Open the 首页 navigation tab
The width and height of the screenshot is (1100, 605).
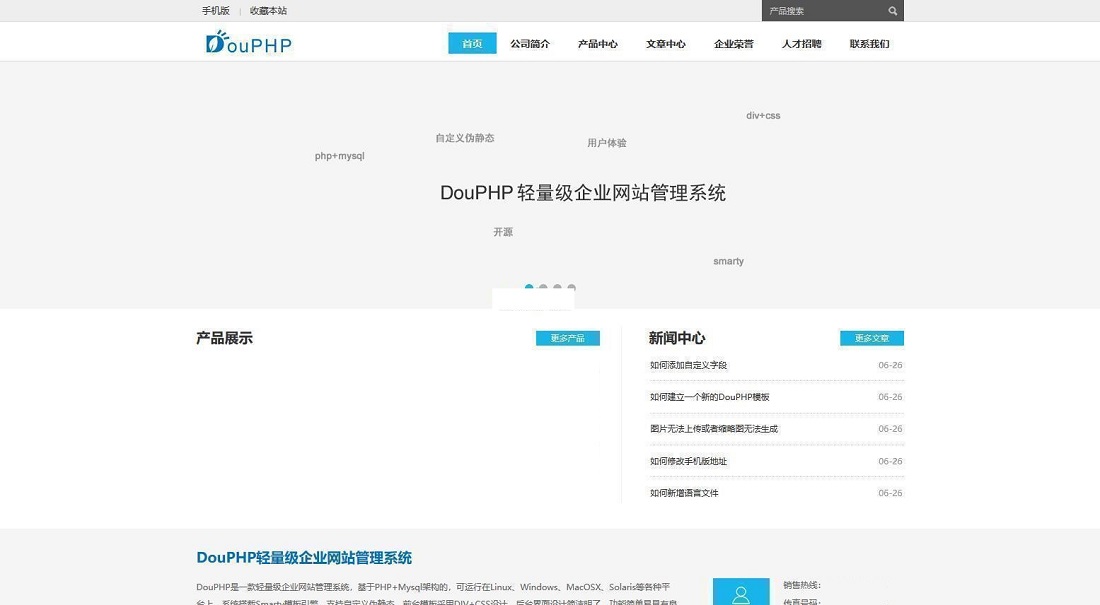pos(472,43)
